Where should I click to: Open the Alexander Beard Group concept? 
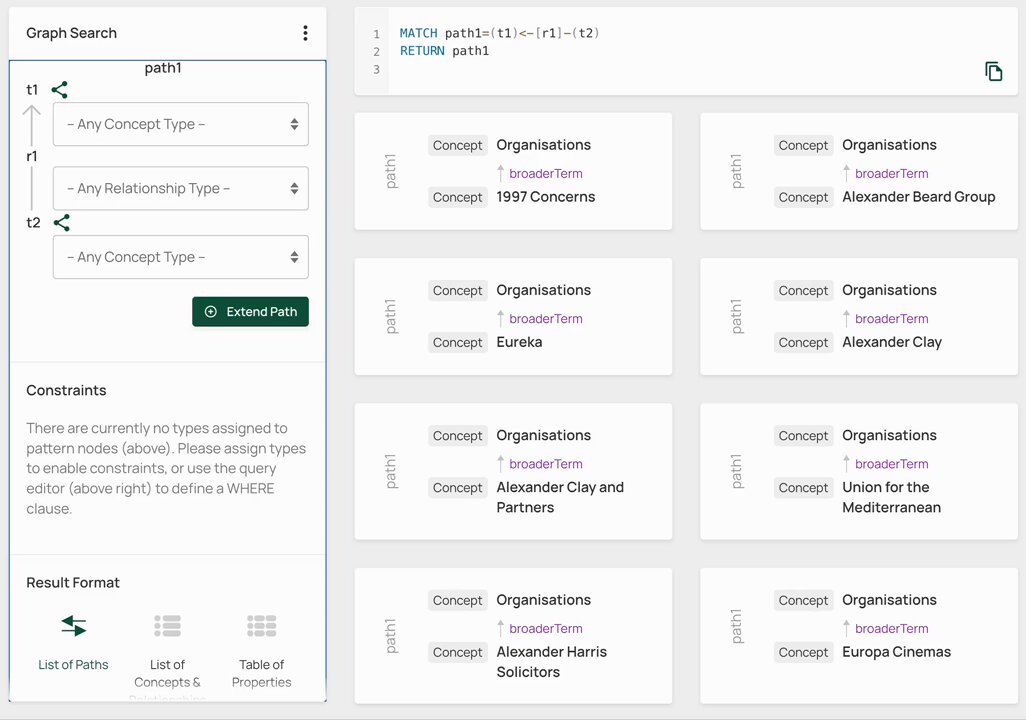point(919,196)
